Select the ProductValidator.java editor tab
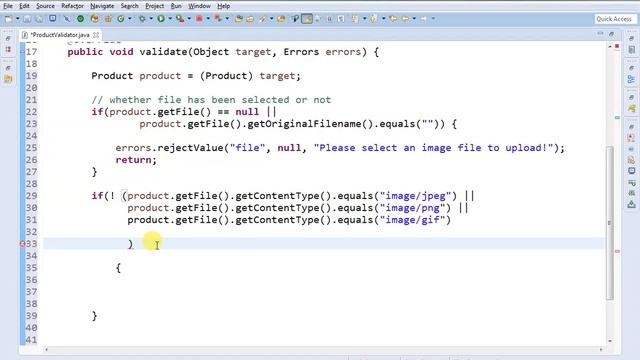This screenshot has height=360, width=640. coord(60,35)
